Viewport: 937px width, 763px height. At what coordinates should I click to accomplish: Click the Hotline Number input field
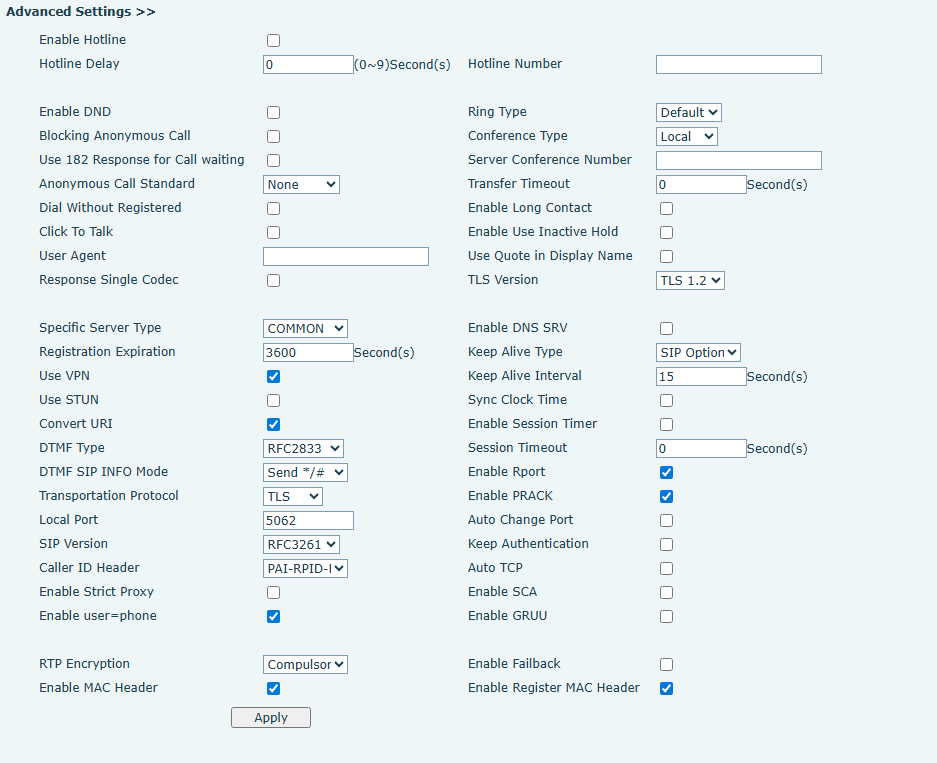738,65
